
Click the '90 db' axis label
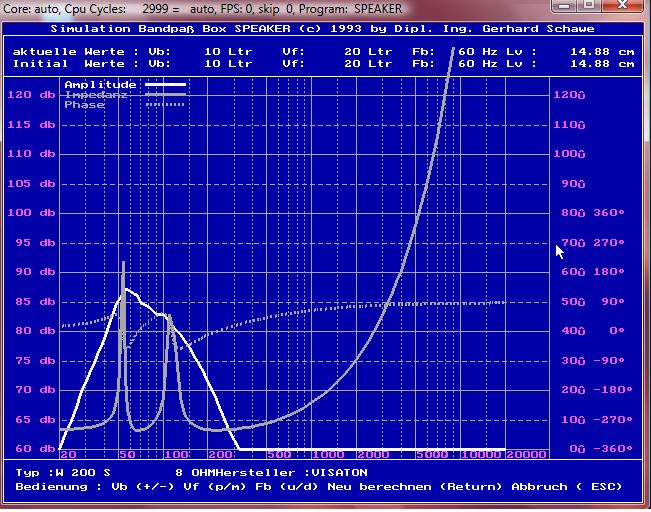(x=35, y=272)
